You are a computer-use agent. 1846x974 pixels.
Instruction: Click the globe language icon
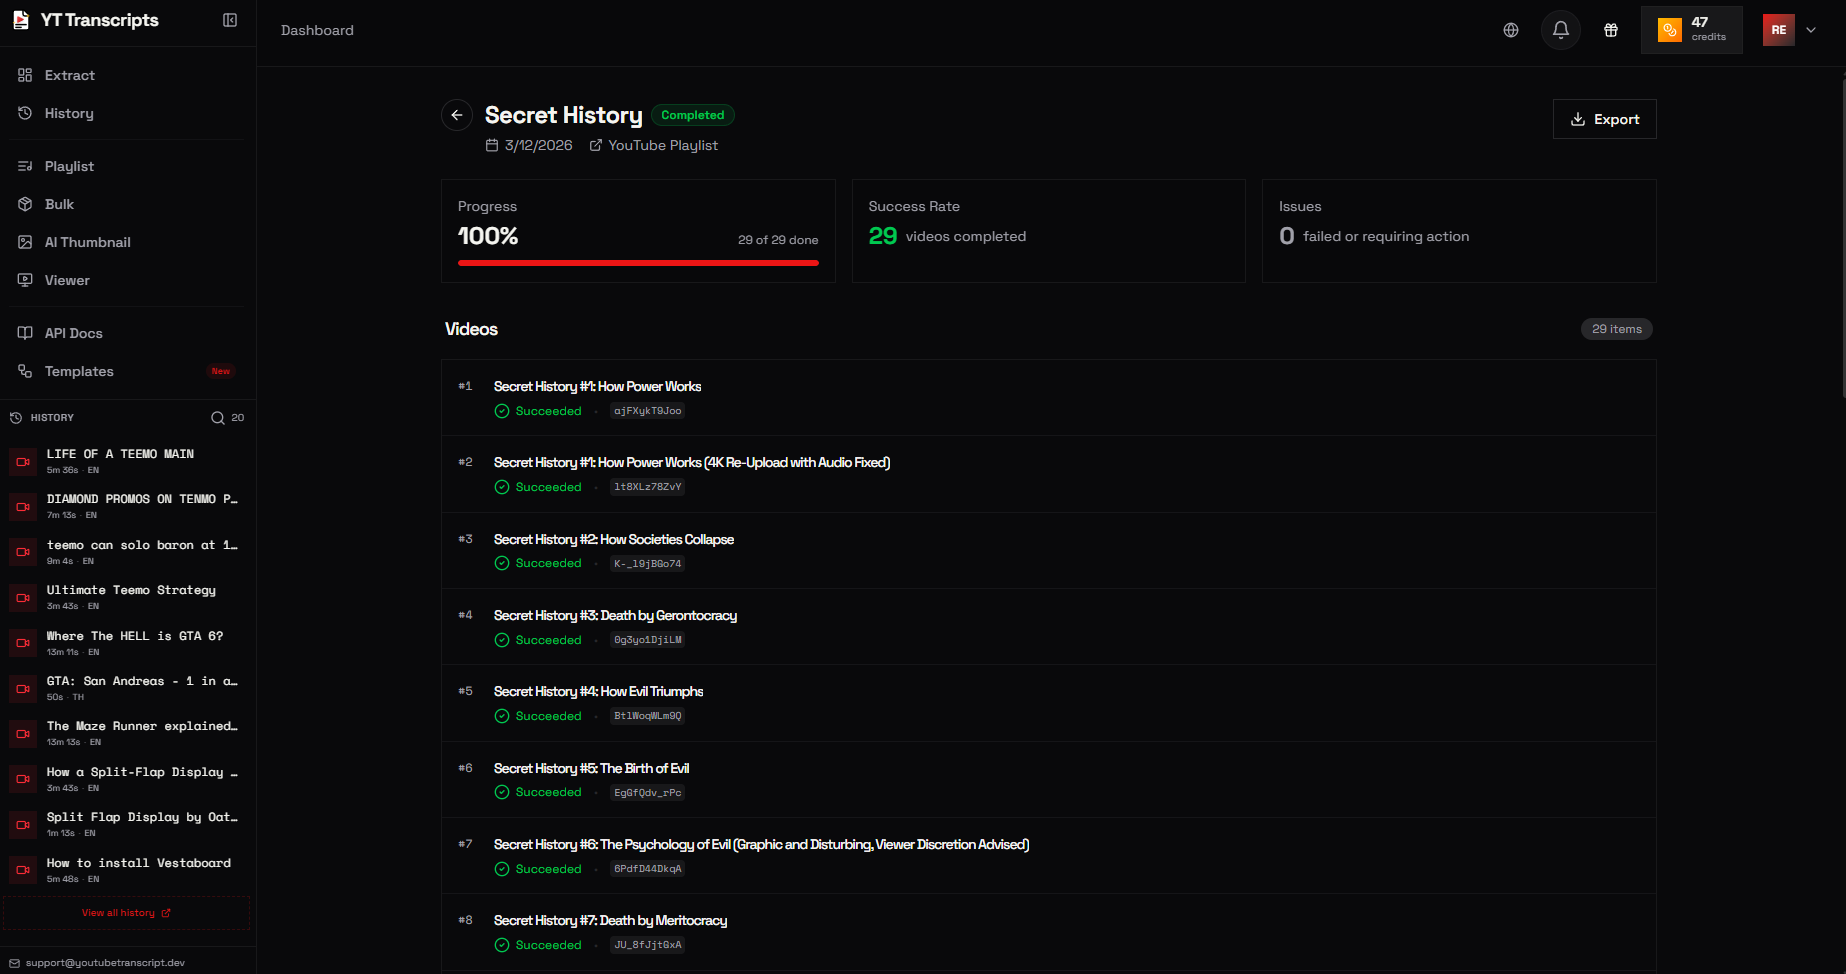(x=1511, y=30)
